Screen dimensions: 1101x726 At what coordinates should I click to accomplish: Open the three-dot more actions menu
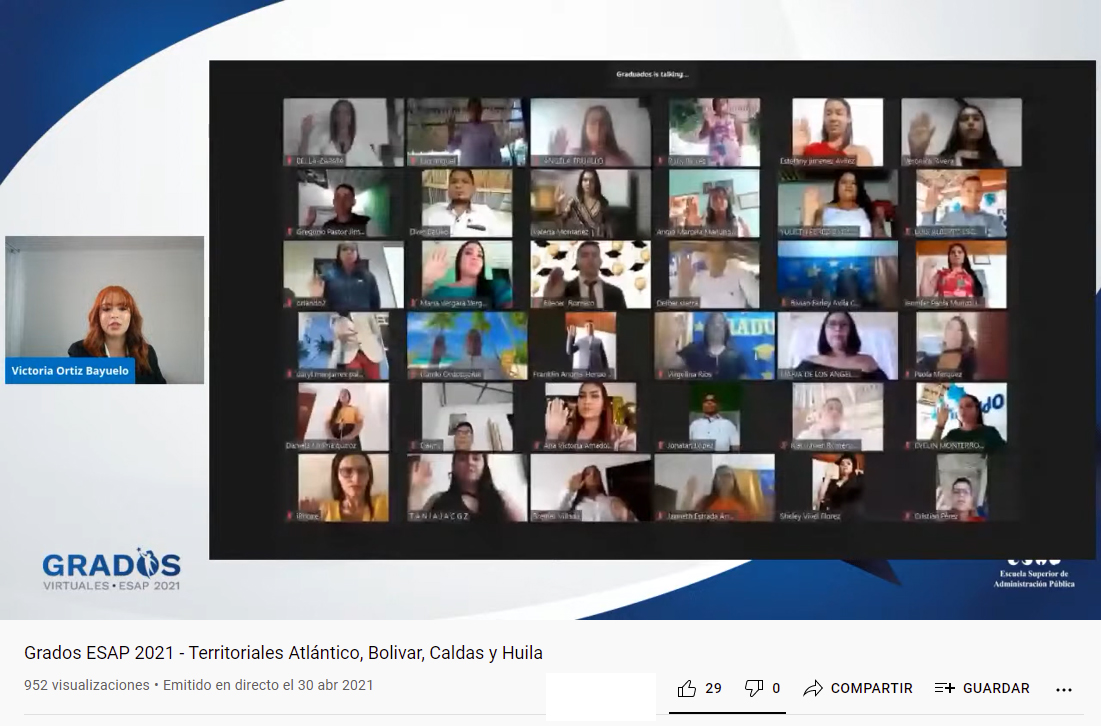coord(1063,689)
